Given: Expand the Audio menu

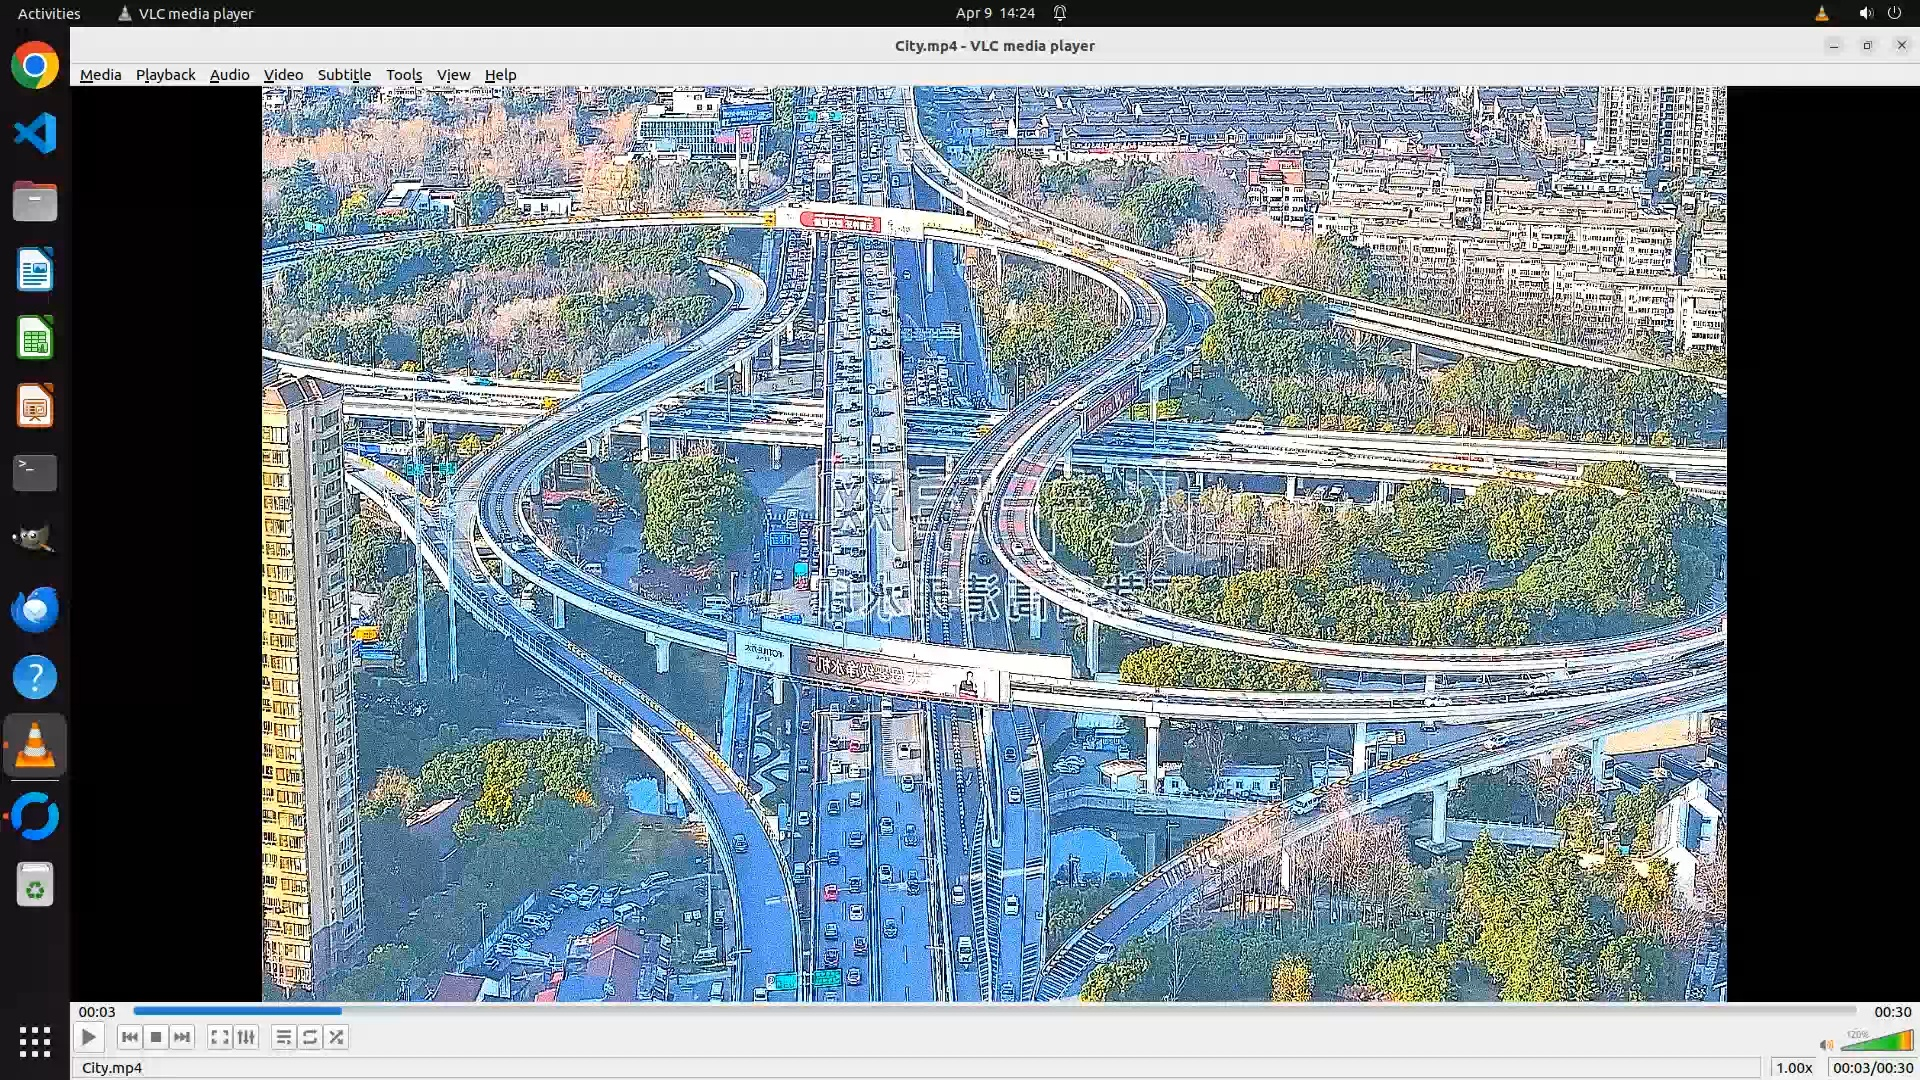Looking at the screenshot, I should tap(229, 75).
